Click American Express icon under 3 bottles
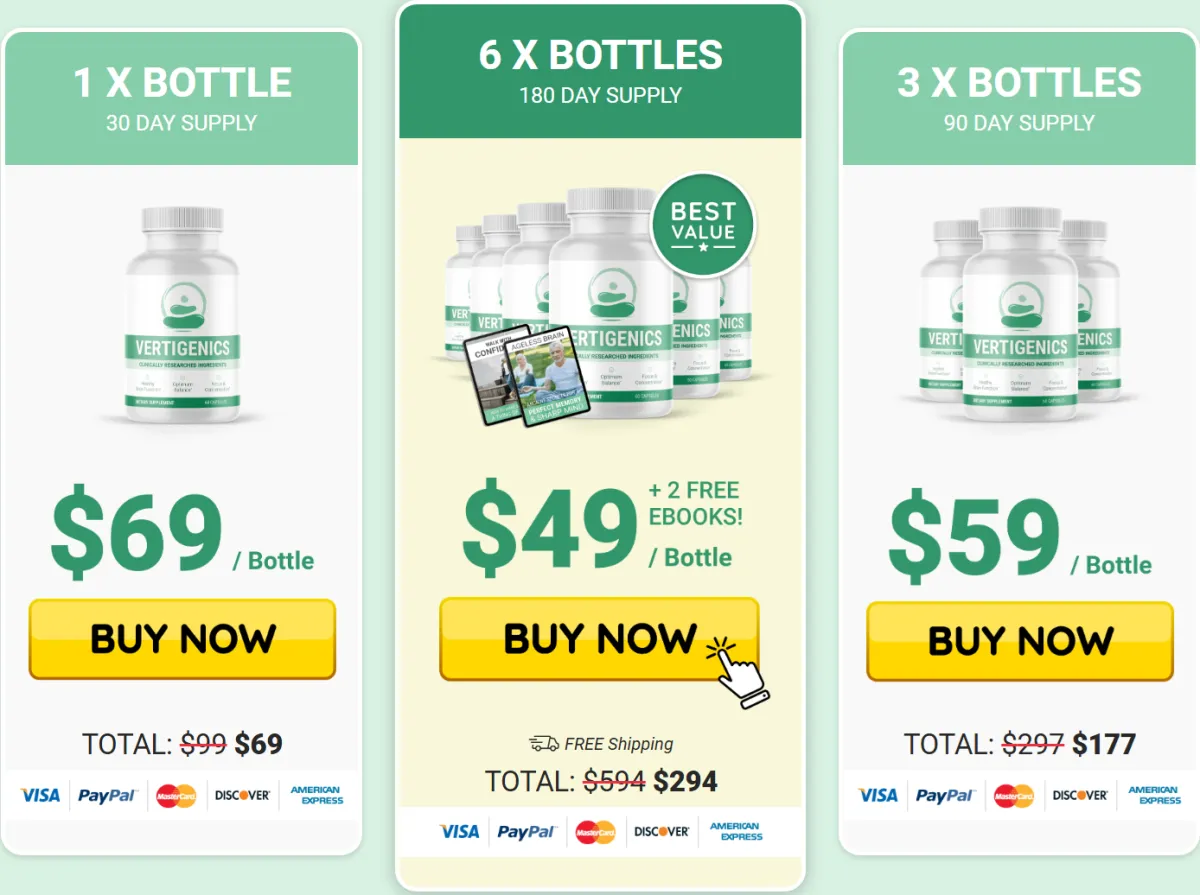 tap(1153, 795)
